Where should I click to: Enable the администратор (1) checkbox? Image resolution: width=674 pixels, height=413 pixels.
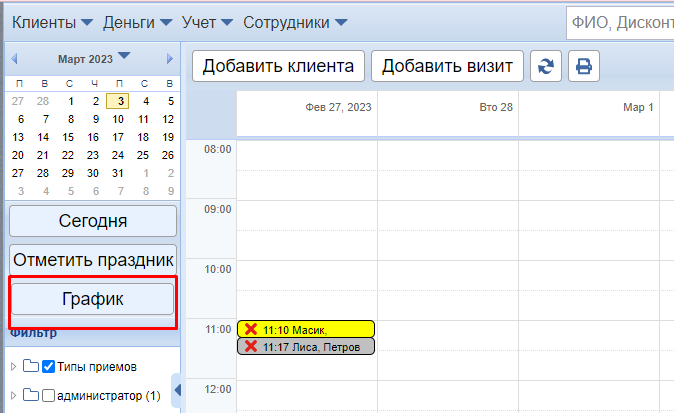(49, 395)
